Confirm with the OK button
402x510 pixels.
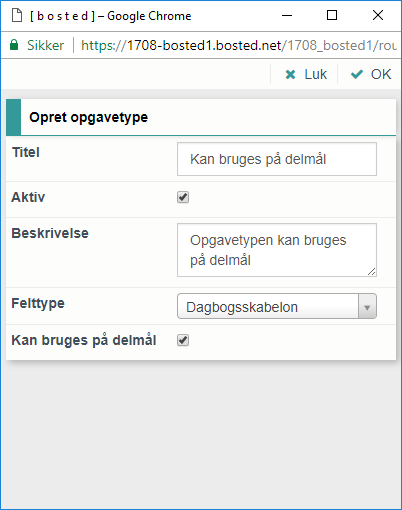tap(371, 74)
